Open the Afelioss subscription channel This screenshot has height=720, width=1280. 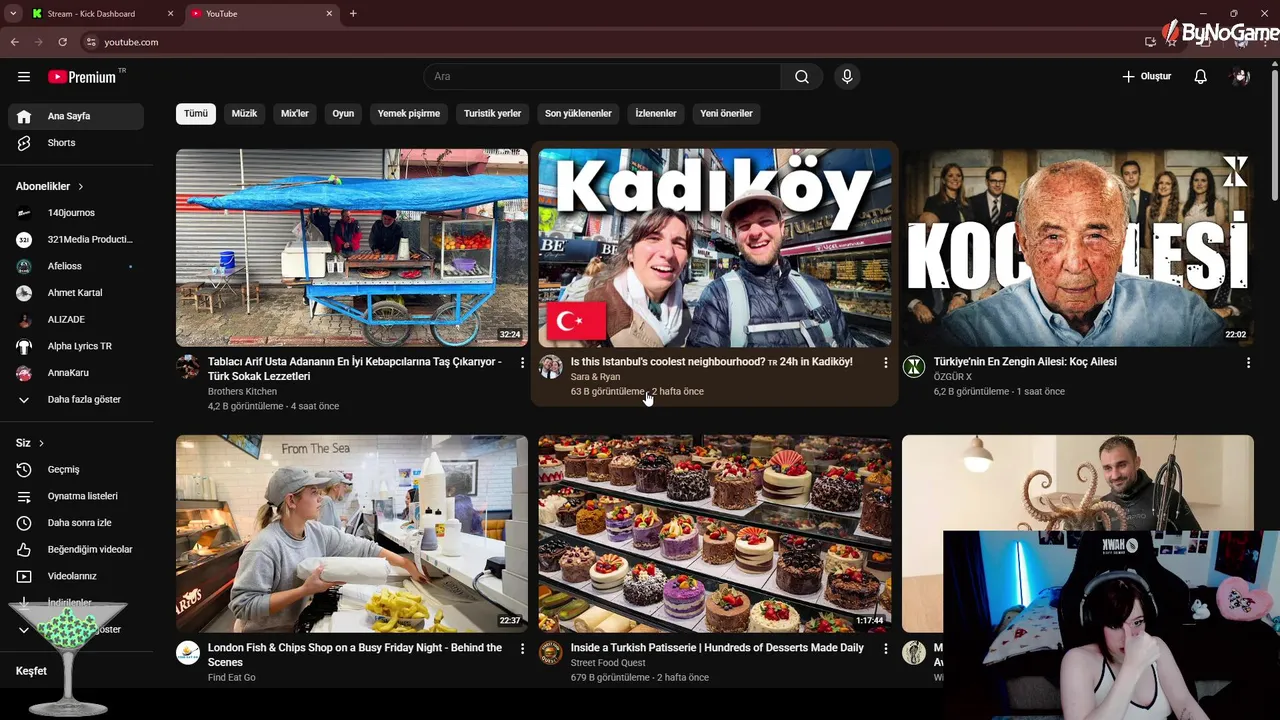[76, 266]
